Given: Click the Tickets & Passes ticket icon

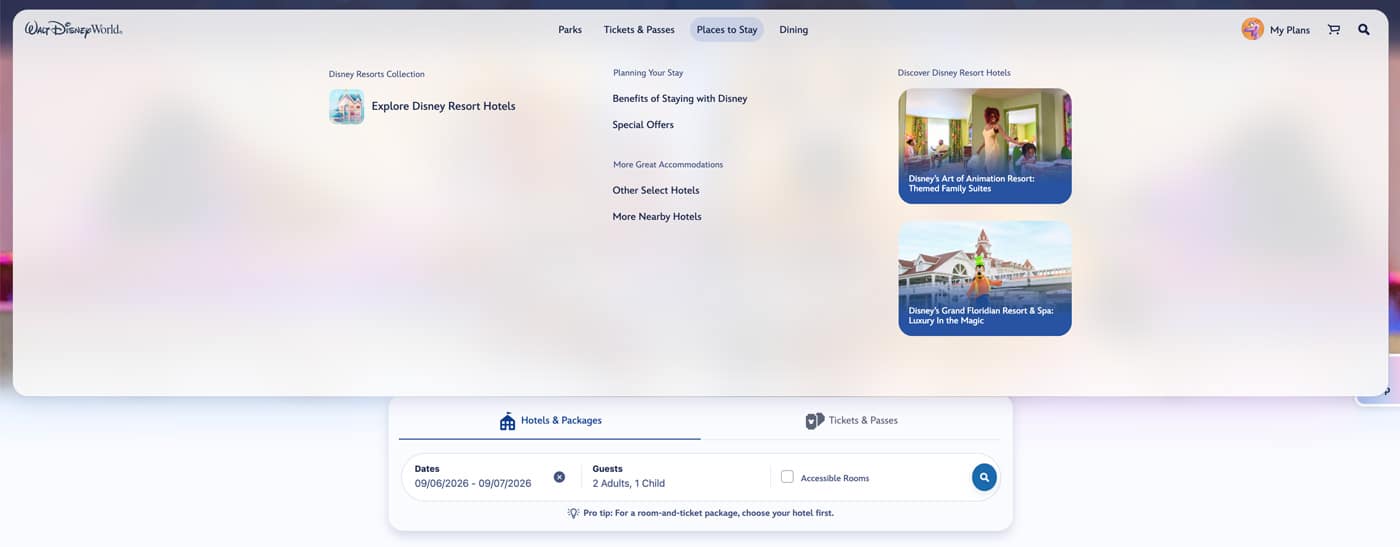Looking at the screenshot, I should coord(815,421).
